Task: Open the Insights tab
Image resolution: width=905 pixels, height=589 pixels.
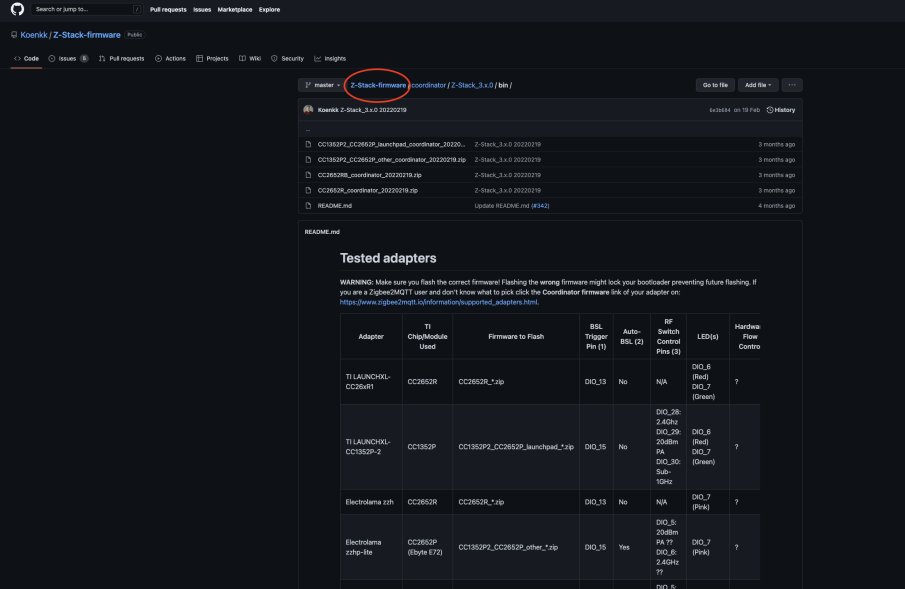Action: tap(330, 58)
